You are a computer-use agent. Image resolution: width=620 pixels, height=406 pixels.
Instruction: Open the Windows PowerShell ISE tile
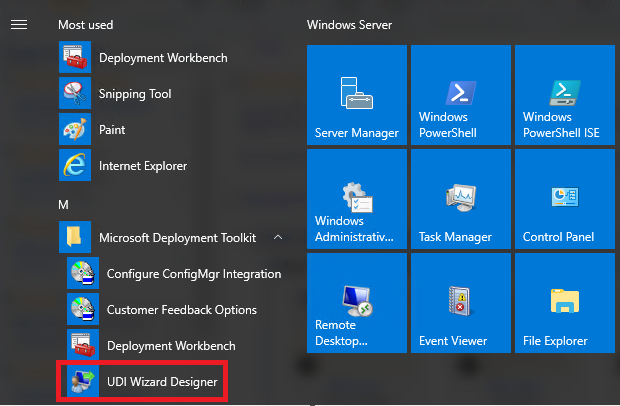[x=565, y=95]
